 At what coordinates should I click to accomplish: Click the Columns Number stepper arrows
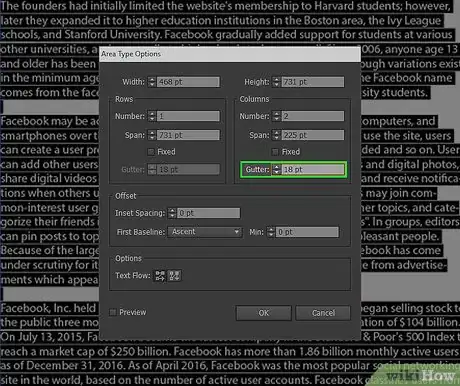[276, 116]
